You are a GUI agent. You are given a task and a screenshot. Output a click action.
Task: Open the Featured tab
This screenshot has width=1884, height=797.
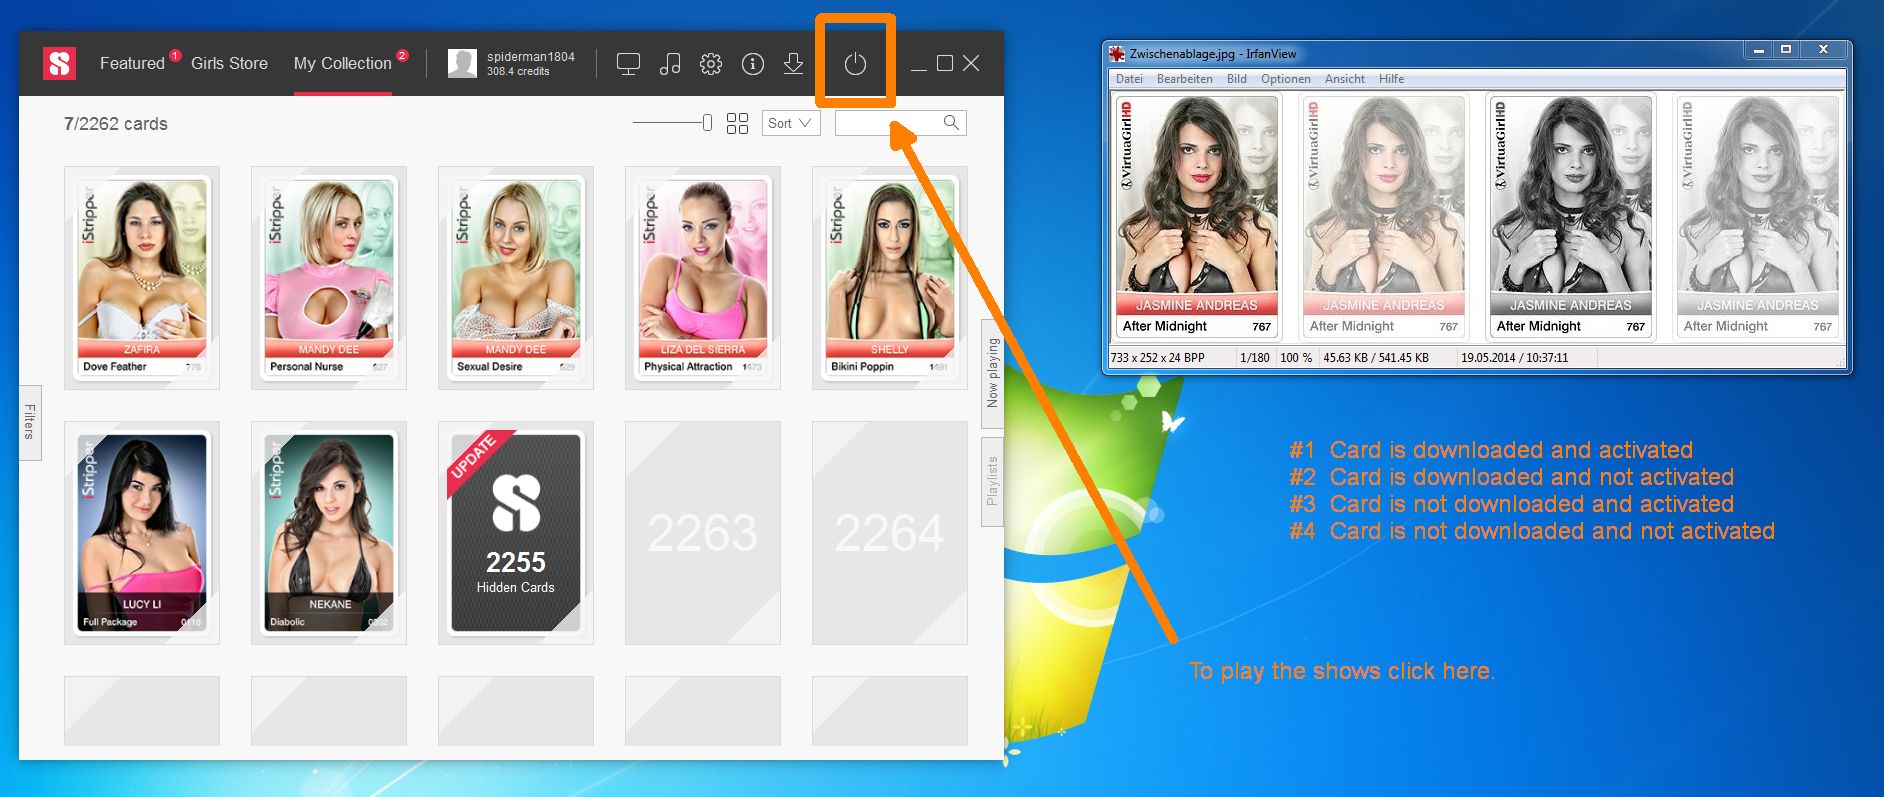132,63
